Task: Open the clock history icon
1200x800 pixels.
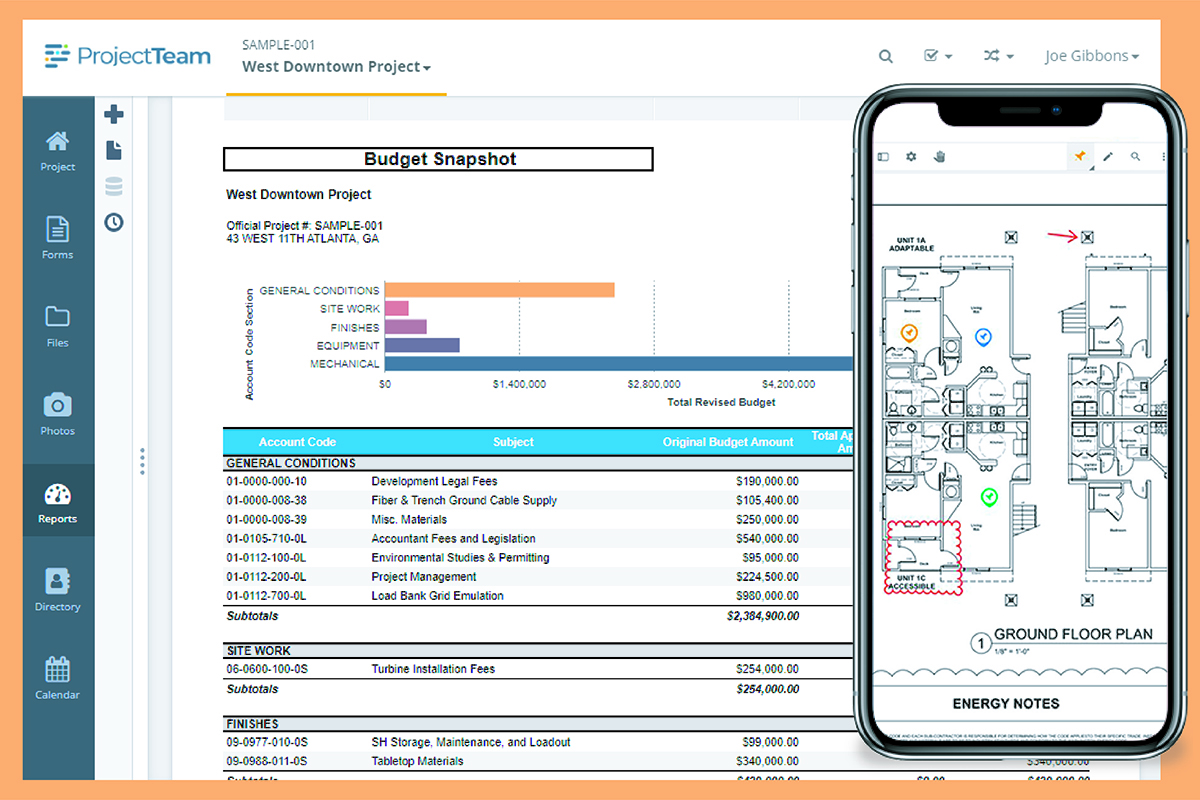Action: coord(114,222)
